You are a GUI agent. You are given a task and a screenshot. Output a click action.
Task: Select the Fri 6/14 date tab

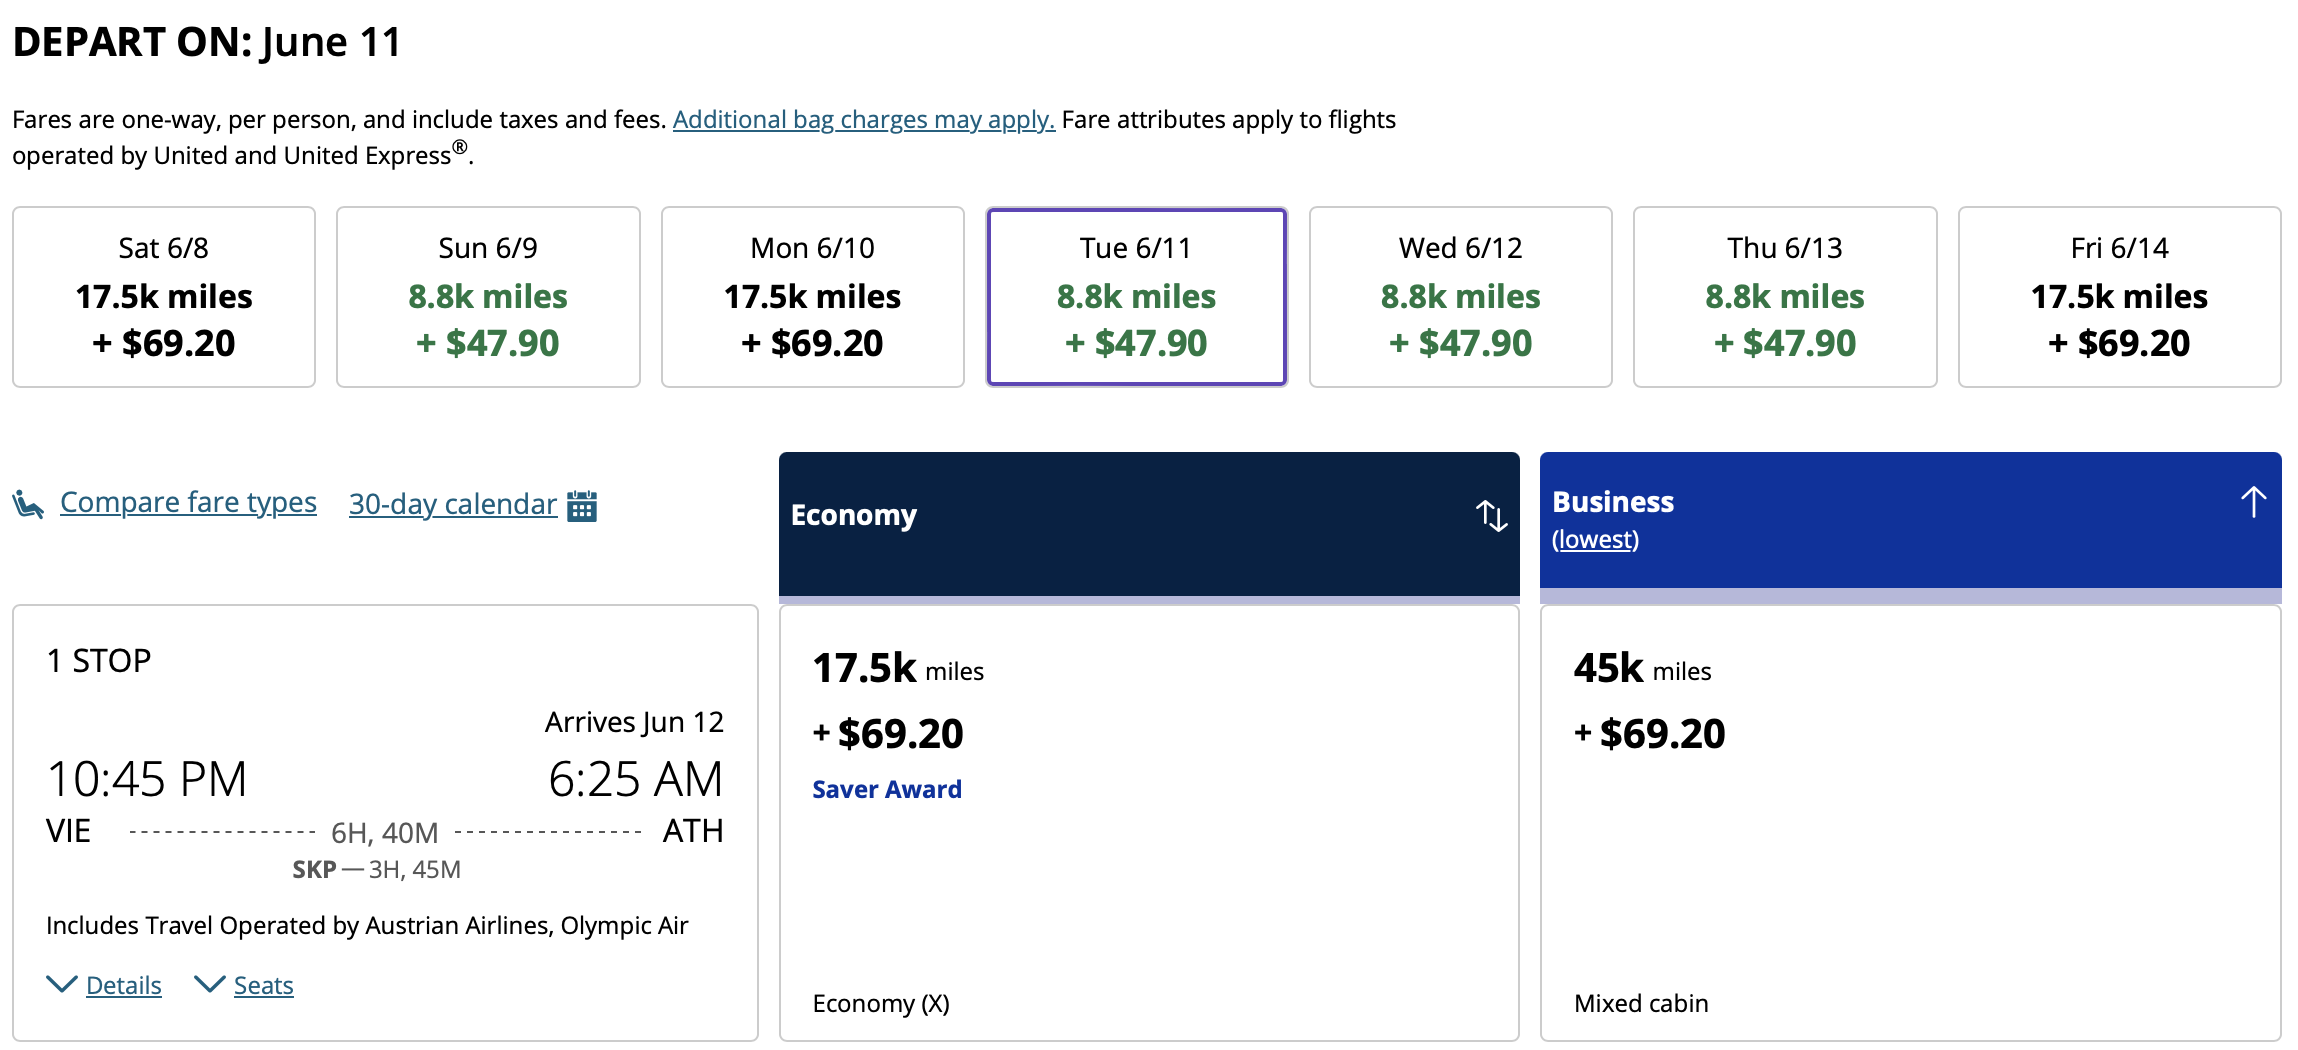pos(2119,297)
